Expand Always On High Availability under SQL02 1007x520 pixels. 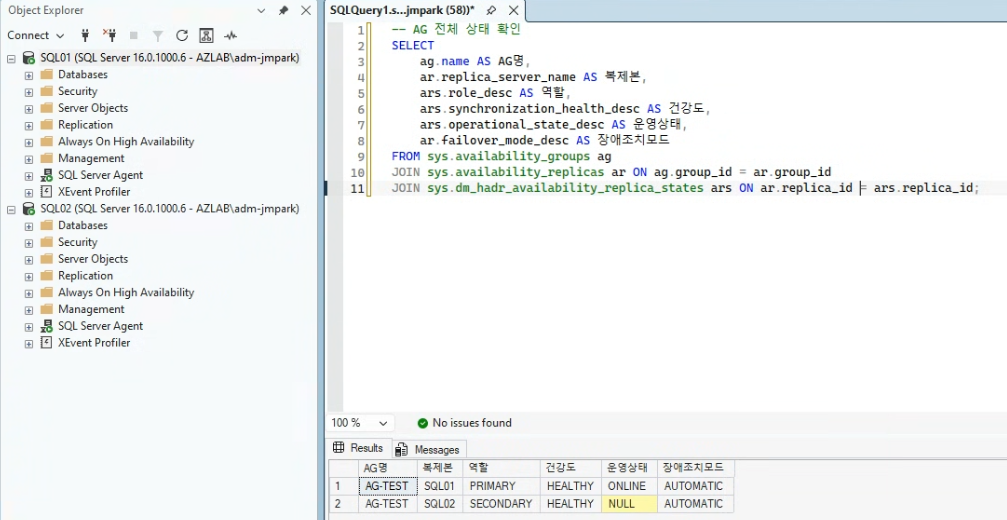coord(29,293)
